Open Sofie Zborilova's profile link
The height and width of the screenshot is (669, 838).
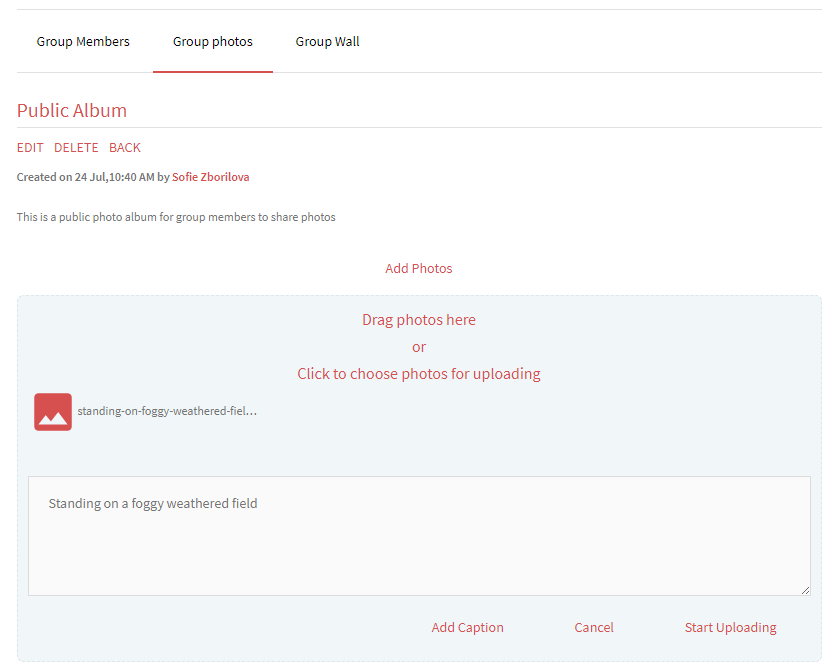210,177
